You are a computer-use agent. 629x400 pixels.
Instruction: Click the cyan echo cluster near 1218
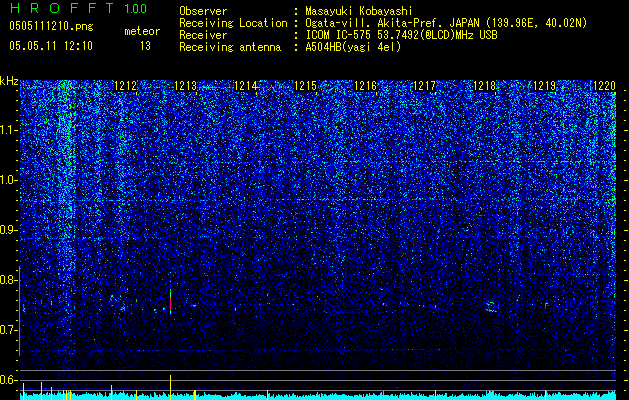[x=491, y=307]
